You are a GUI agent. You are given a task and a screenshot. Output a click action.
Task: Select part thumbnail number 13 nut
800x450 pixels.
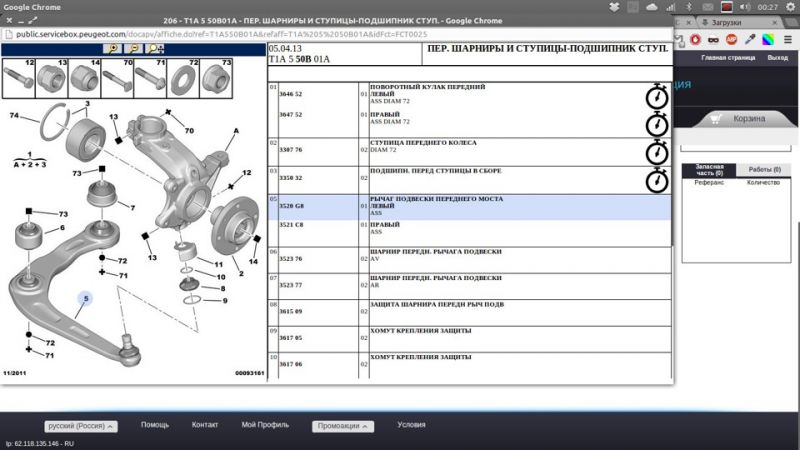52,78
